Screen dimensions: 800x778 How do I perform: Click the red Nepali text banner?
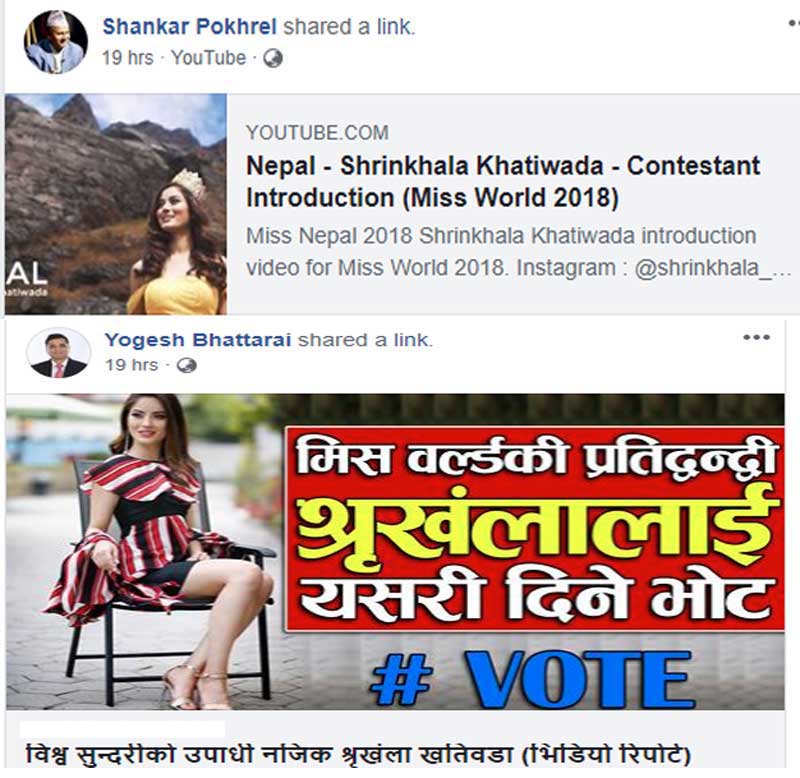(x=534, y=529)
